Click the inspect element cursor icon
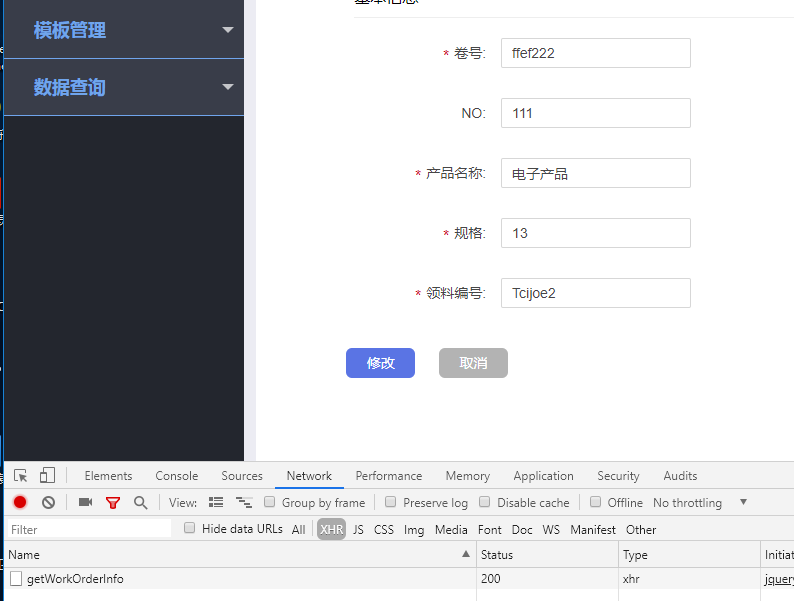 [21, 475]
